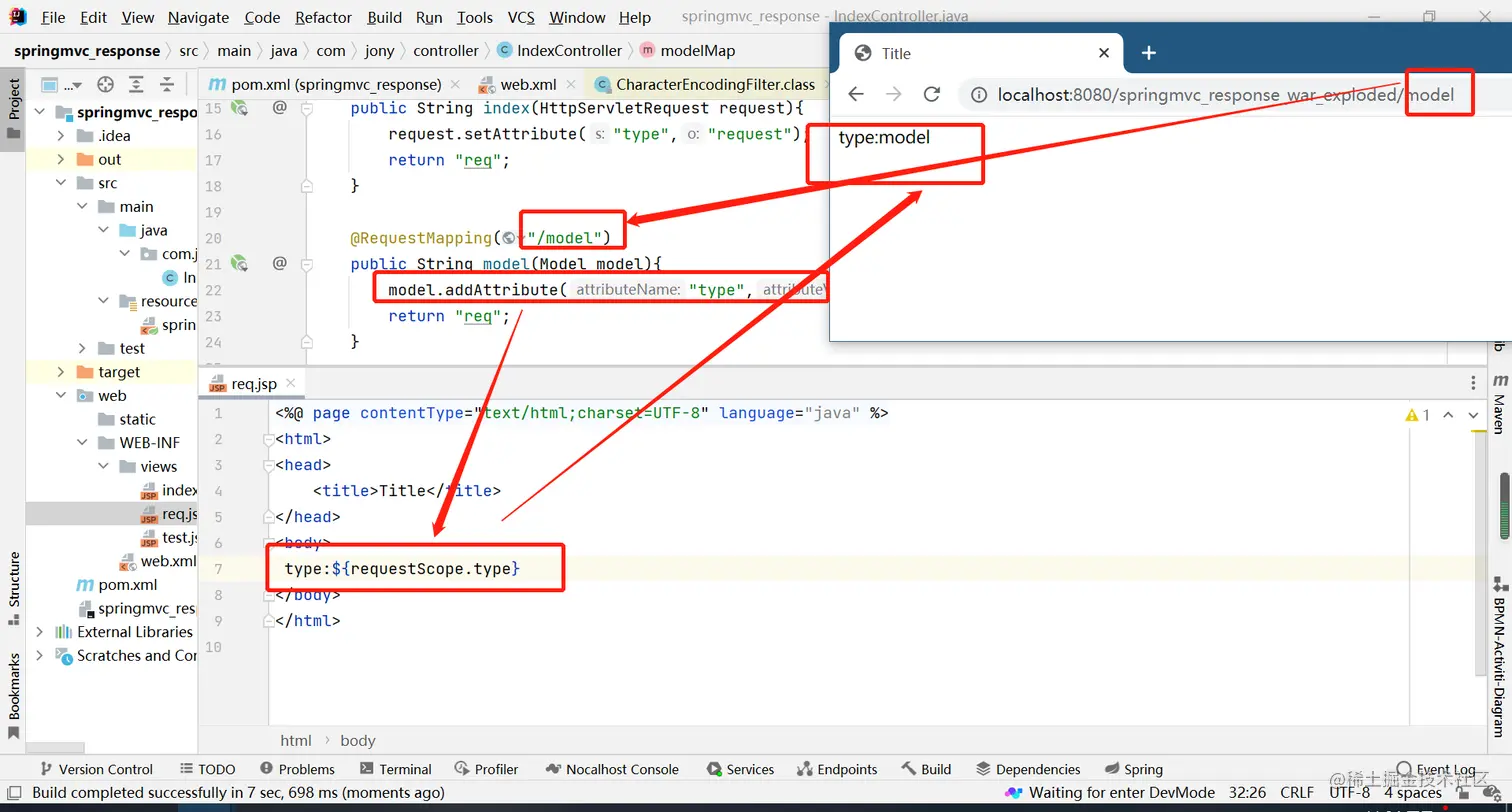The width and height of the screenshot is (1512, 812).
Task: Expand the .idea folder
Action: click(60, 136)
